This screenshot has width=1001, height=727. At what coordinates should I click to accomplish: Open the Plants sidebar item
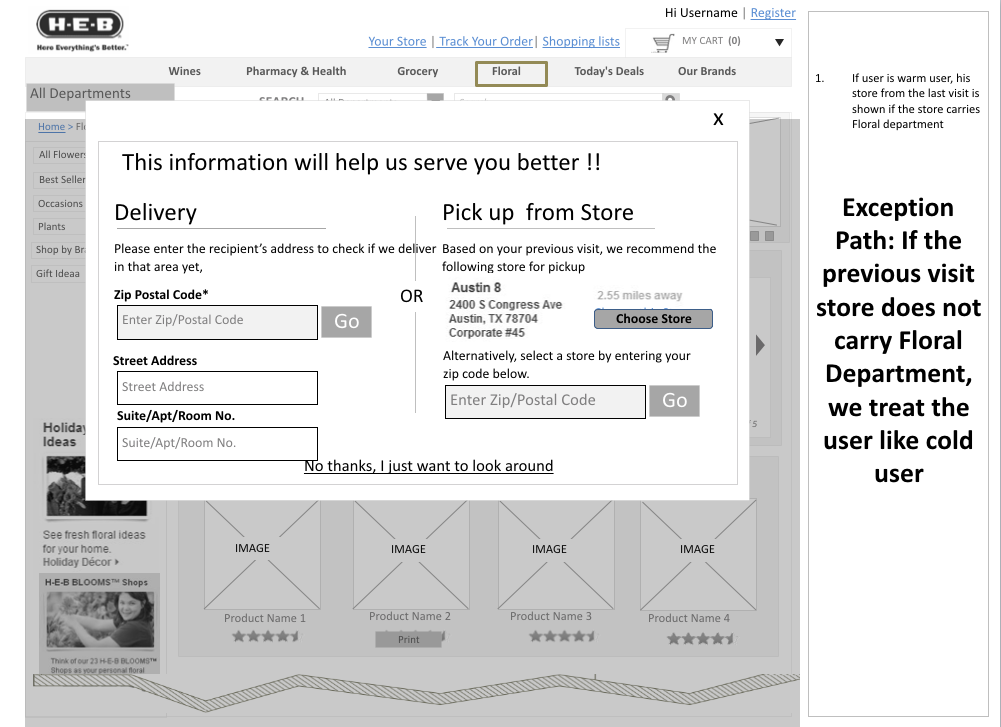pos(59,227)
